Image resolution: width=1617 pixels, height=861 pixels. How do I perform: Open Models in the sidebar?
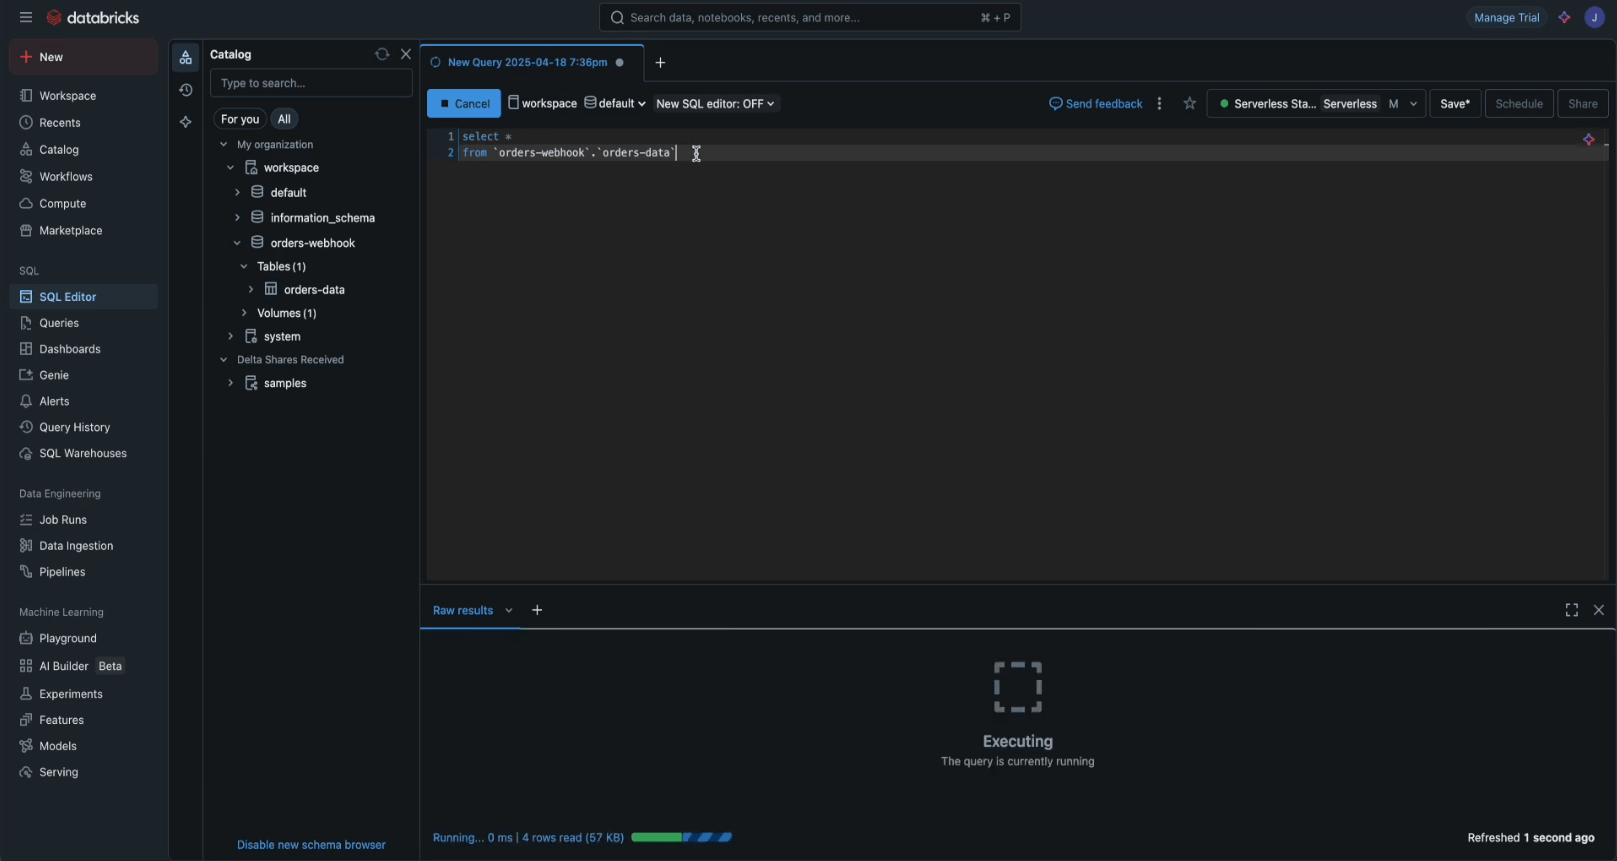(x=83, y=746)
